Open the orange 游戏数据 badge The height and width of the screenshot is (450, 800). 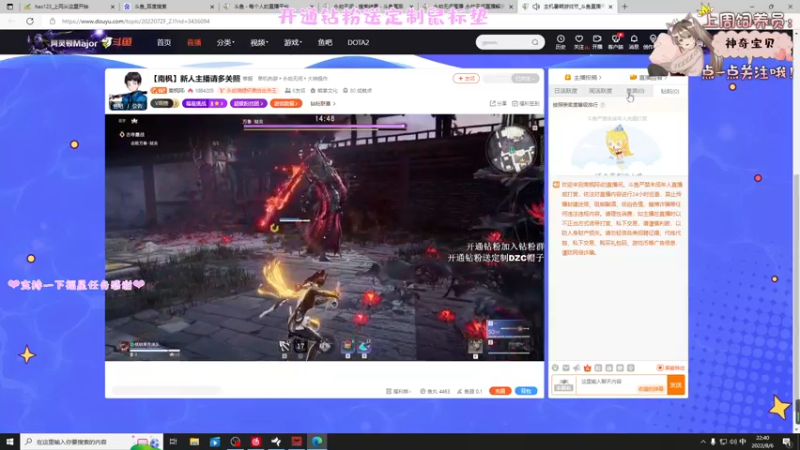point(286,103)
